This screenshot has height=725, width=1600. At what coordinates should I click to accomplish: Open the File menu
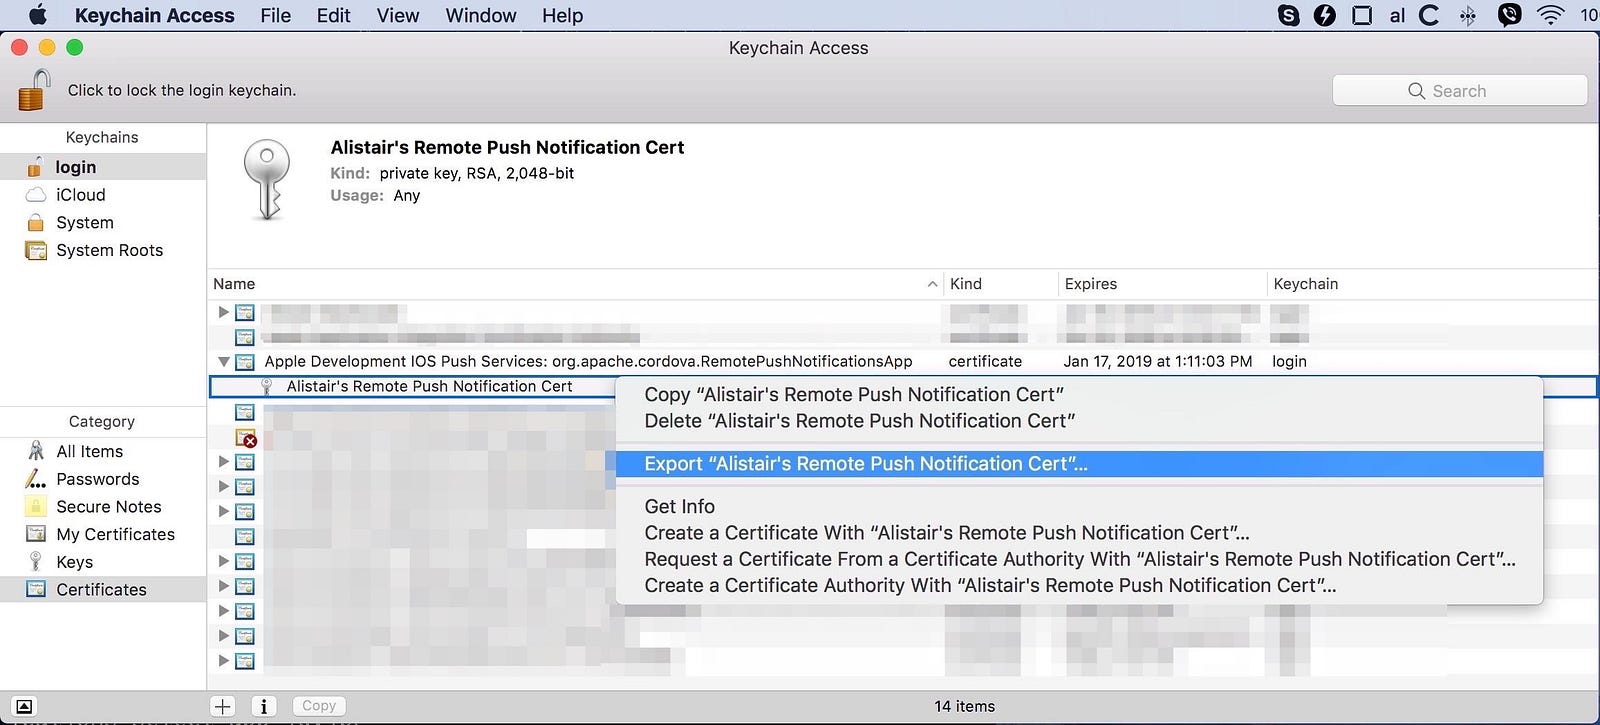coord(275,15)
